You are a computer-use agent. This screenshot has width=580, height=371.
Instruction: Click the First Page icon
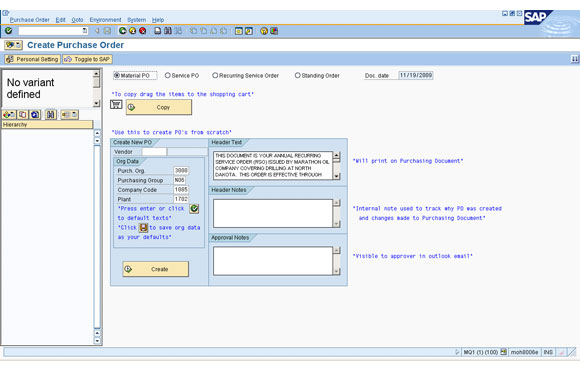tap(193, 31)
